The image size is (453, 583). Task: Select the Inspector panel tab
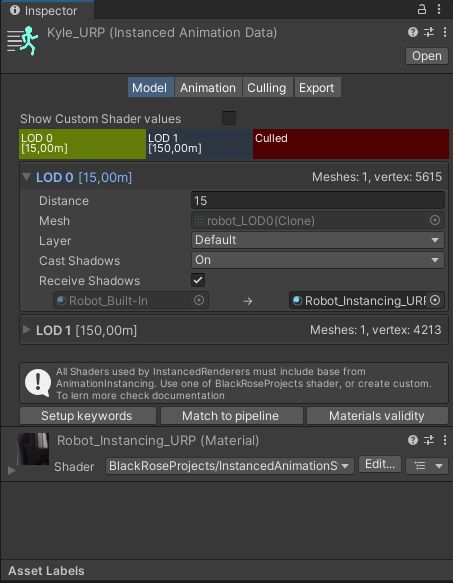(47, 10)
